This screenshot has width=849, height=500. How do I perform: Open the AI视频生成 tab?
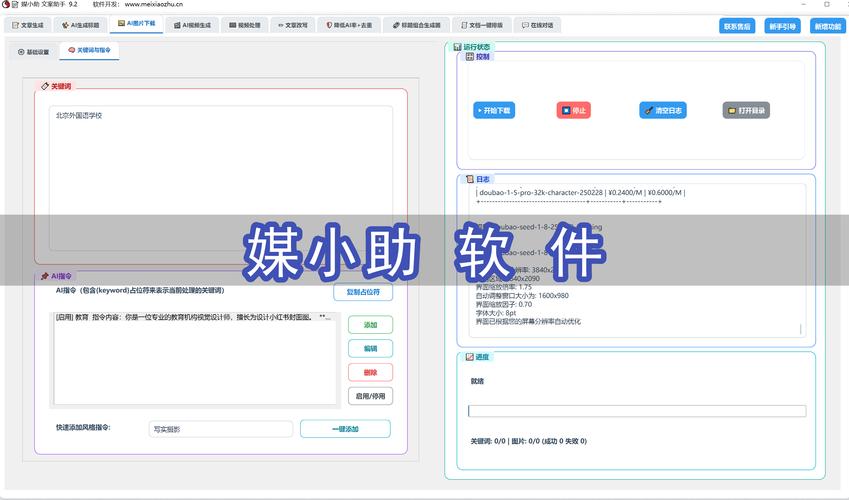pos(192,25)
